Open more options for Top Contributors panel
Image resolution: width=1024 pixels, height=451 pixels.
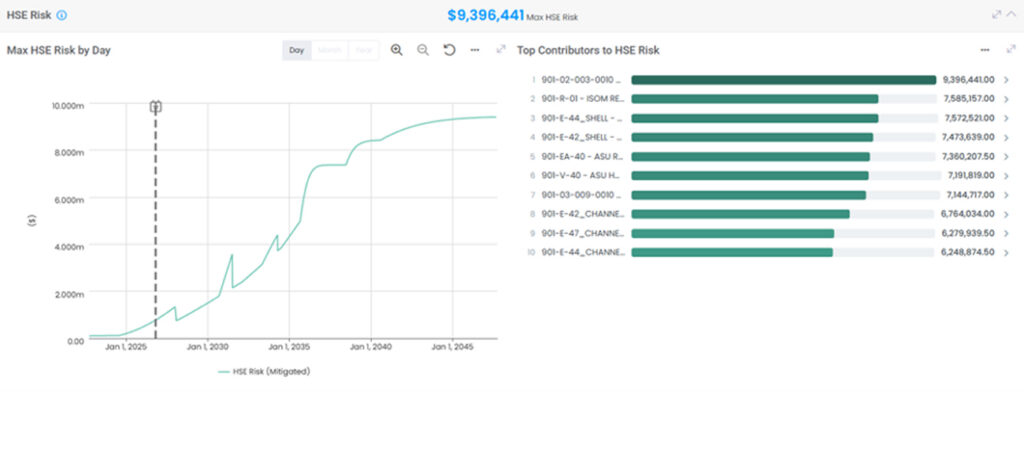pyautogui.click(x=985, y=50)
